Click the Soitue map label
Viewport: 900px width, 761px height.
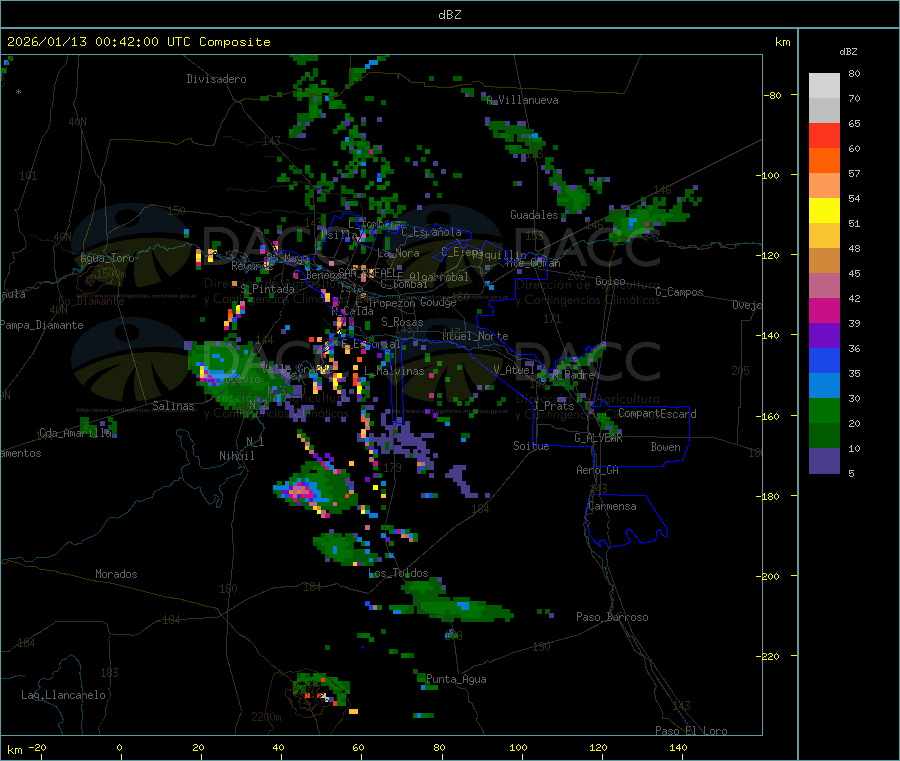pos(531,446)
